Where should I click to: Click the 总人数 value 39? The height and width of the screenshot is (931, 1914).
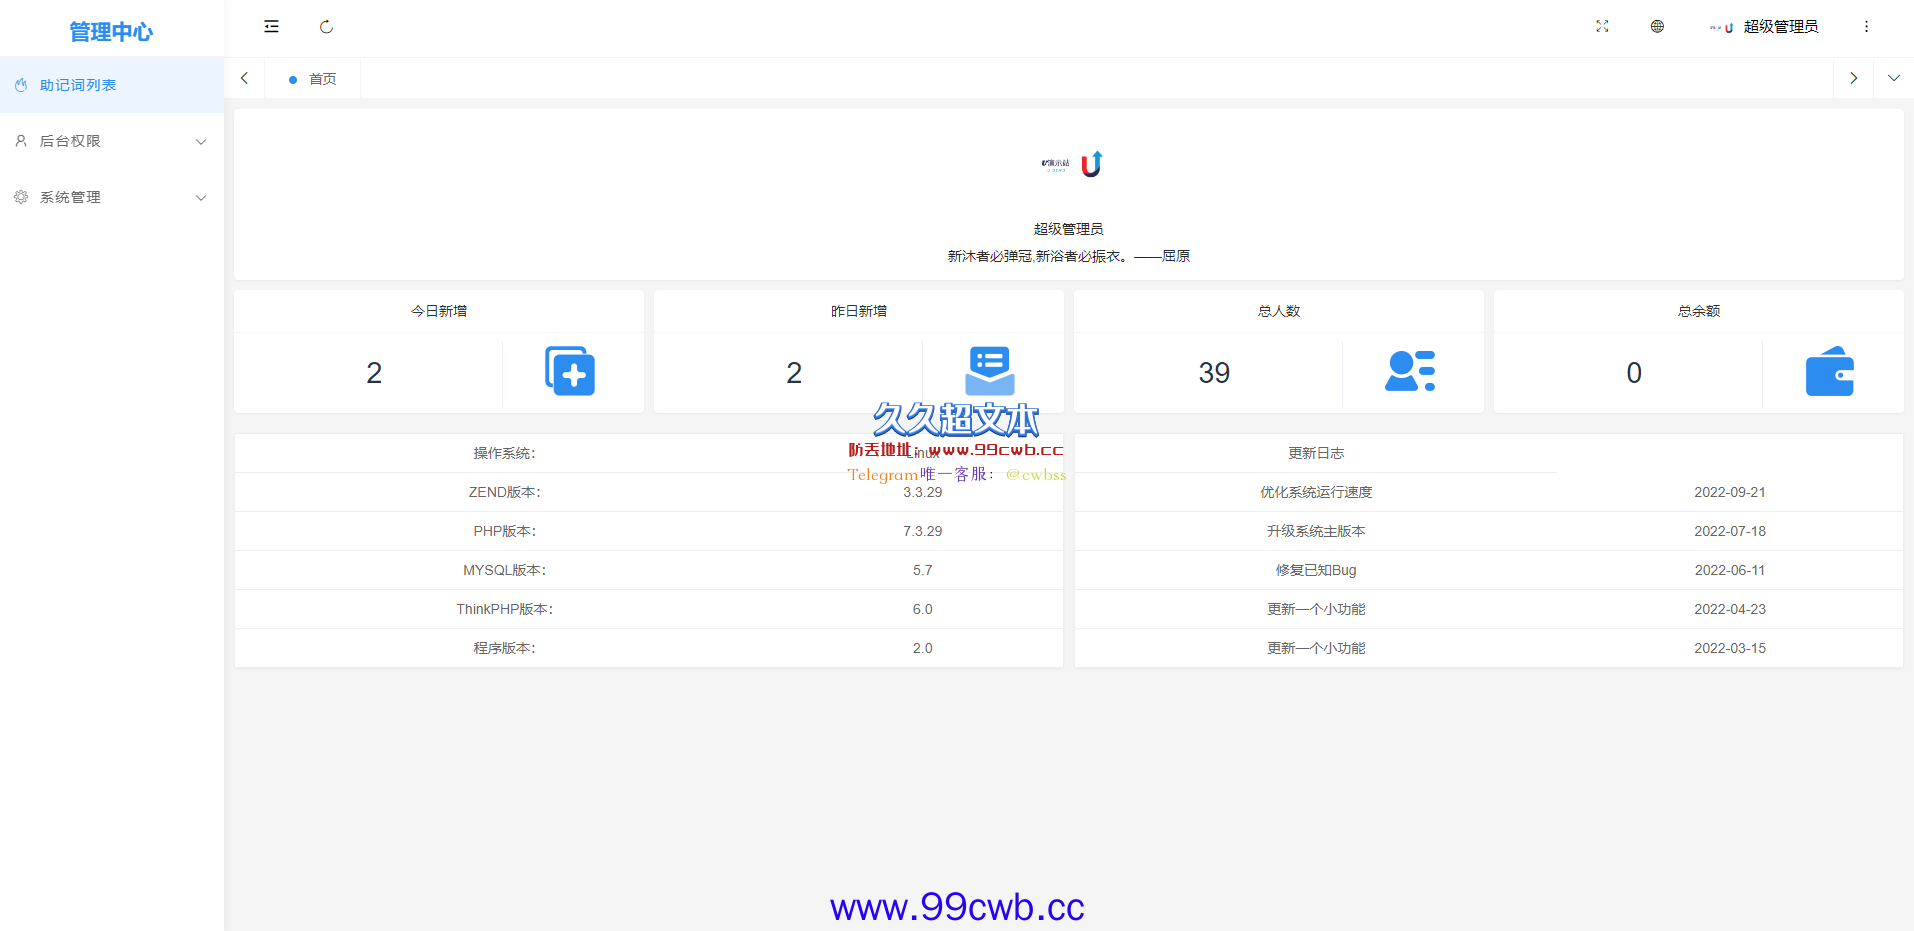(x=1214, y=373)
